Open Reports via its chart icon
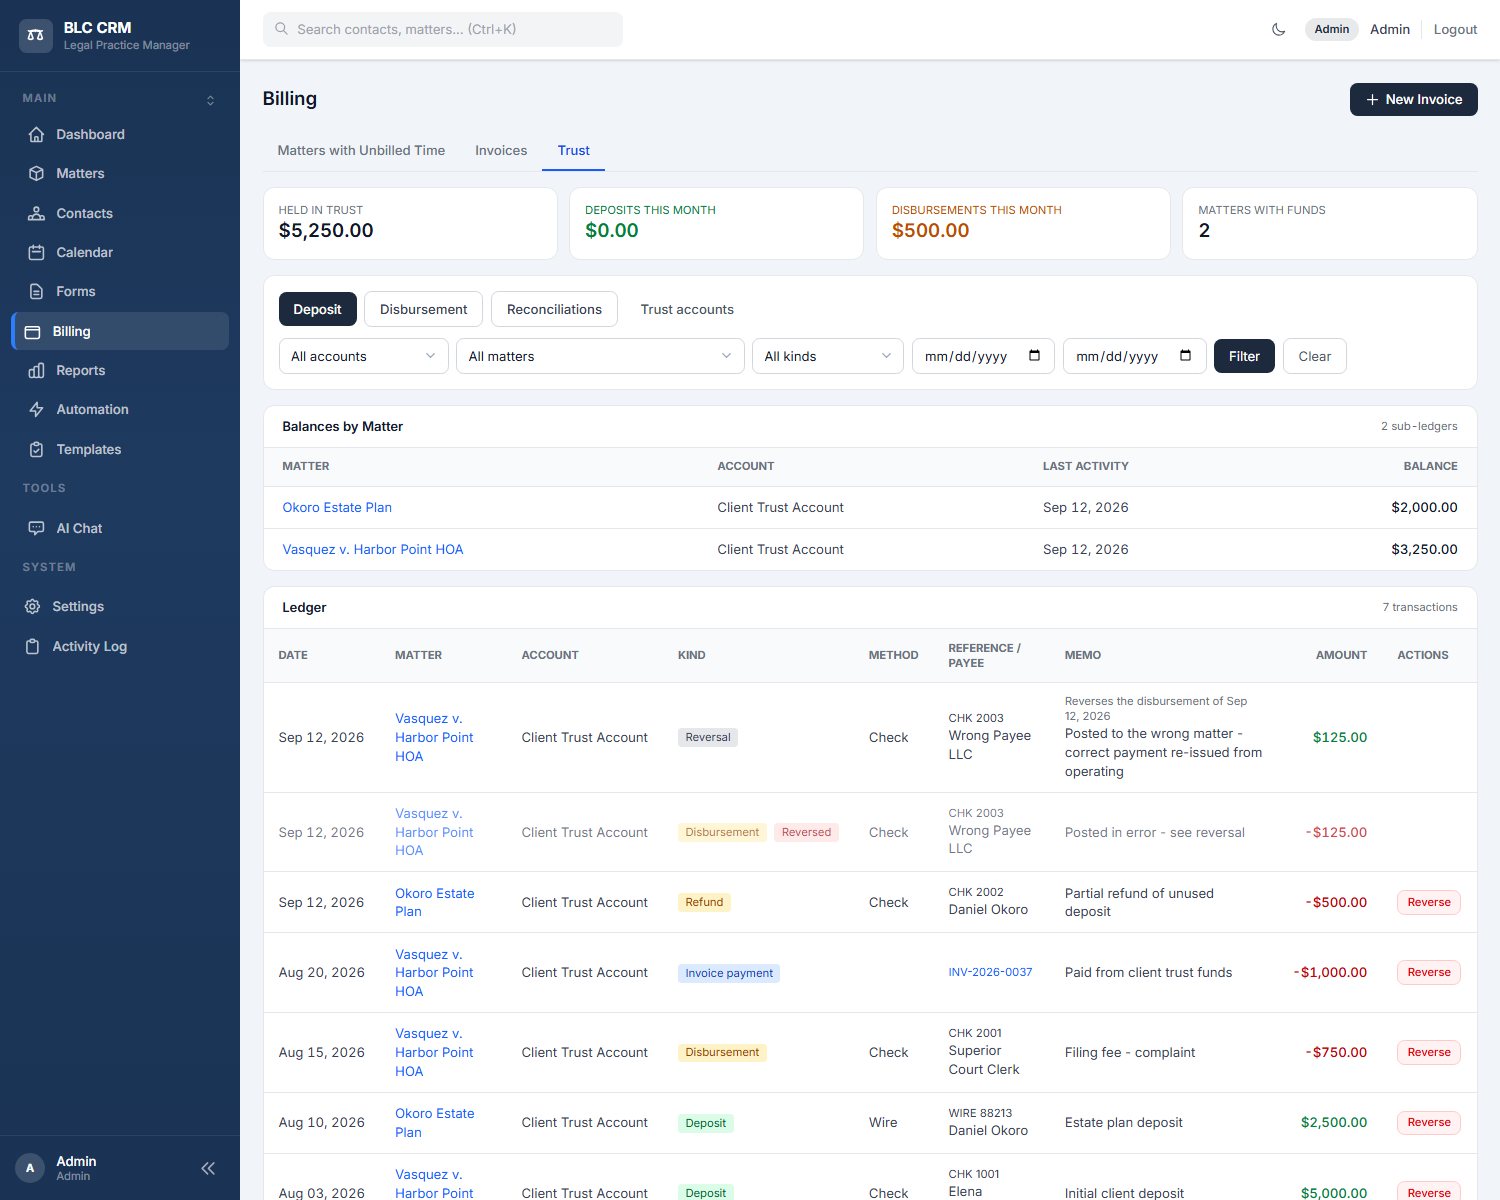The width and height of the screenshot is (1500, 1200). click(x=36, y=370)
